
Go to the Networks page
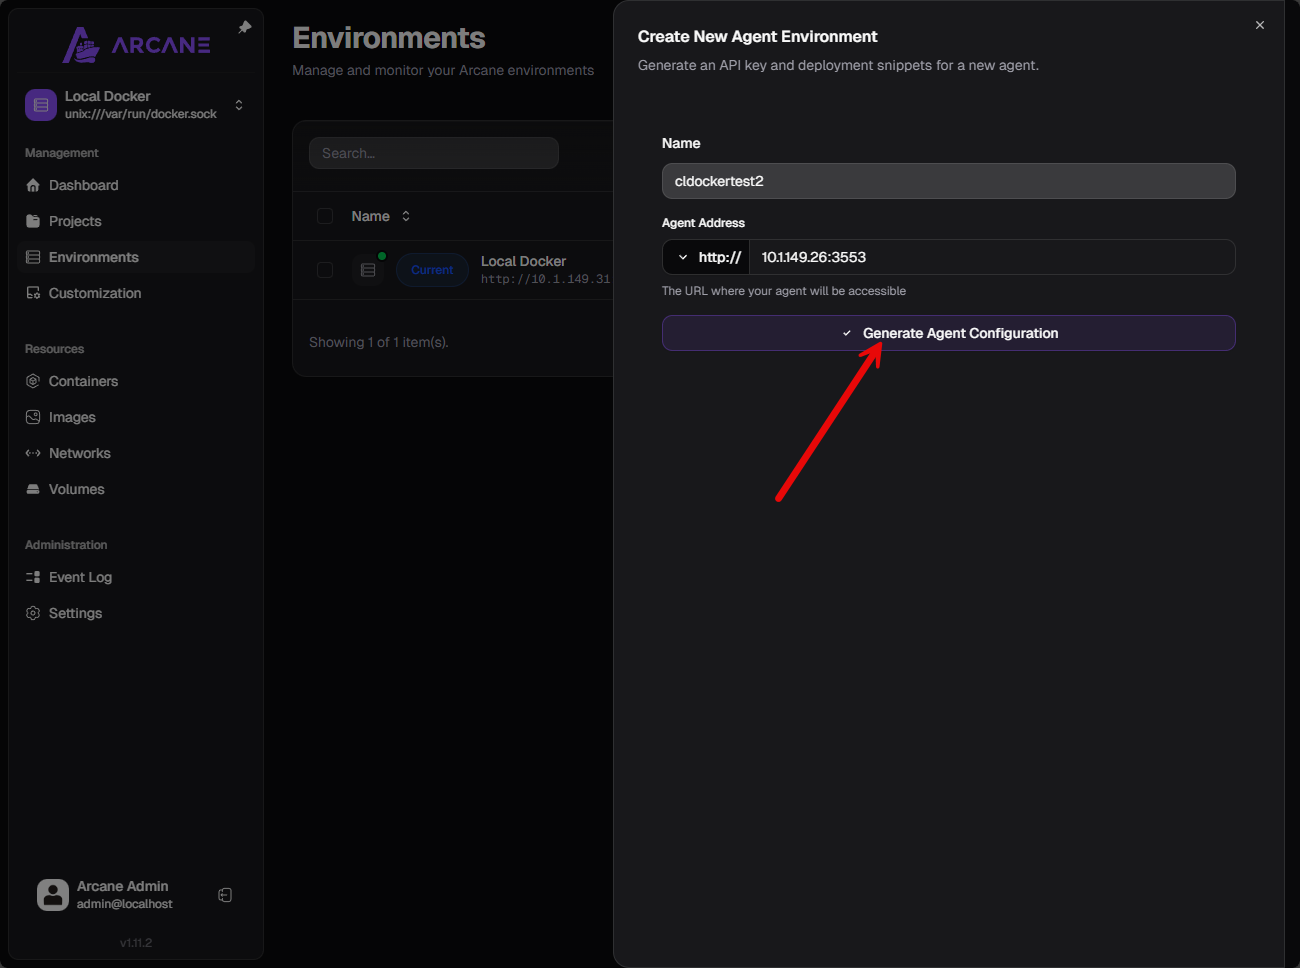79,453
